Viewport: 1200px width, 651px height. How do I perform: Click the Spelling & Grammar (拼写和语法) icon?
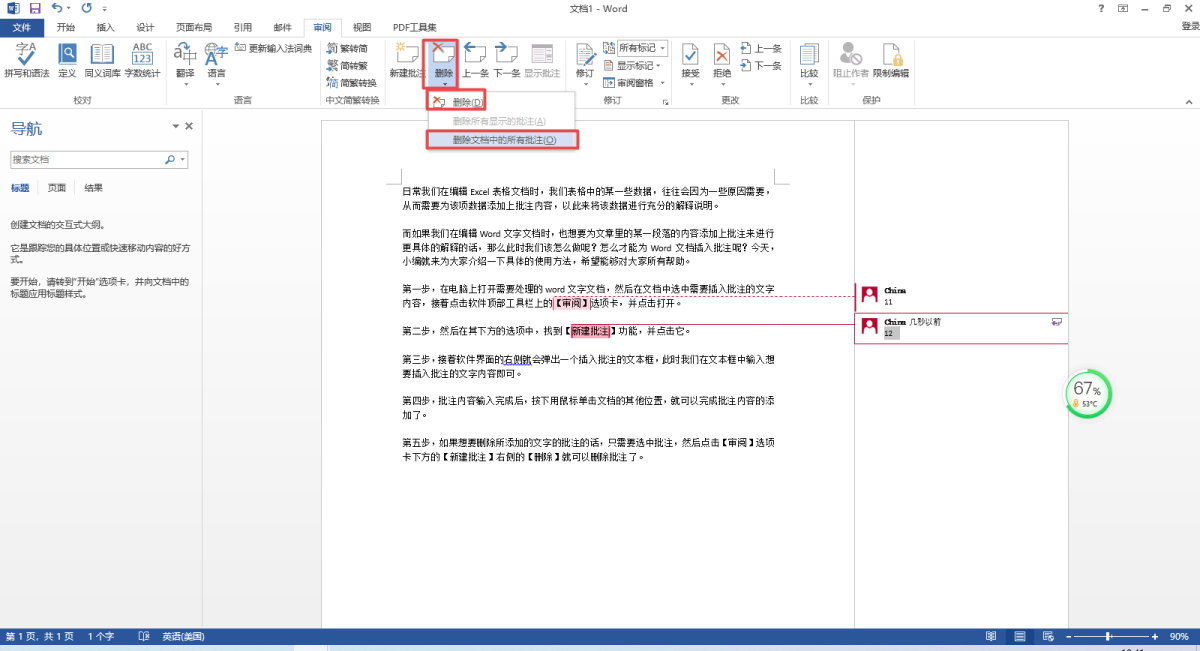[26, 60]
